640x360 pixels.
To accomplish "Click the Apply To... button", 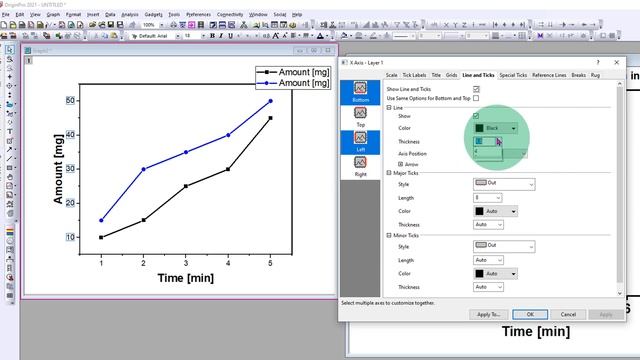I will click(489, 314).
